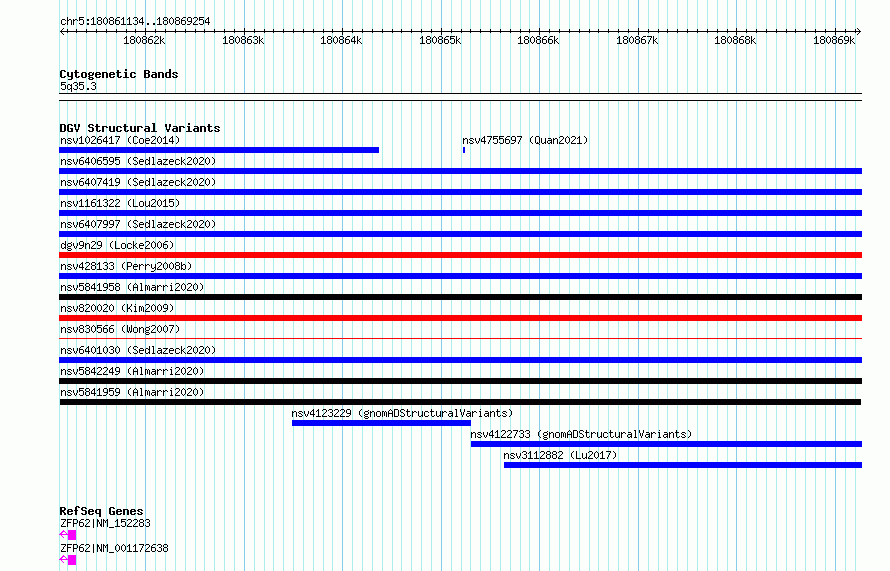Screen dimensions: 890x571
Task: Select the blue bar for nsv4123229
Action: tap(381, 423)
